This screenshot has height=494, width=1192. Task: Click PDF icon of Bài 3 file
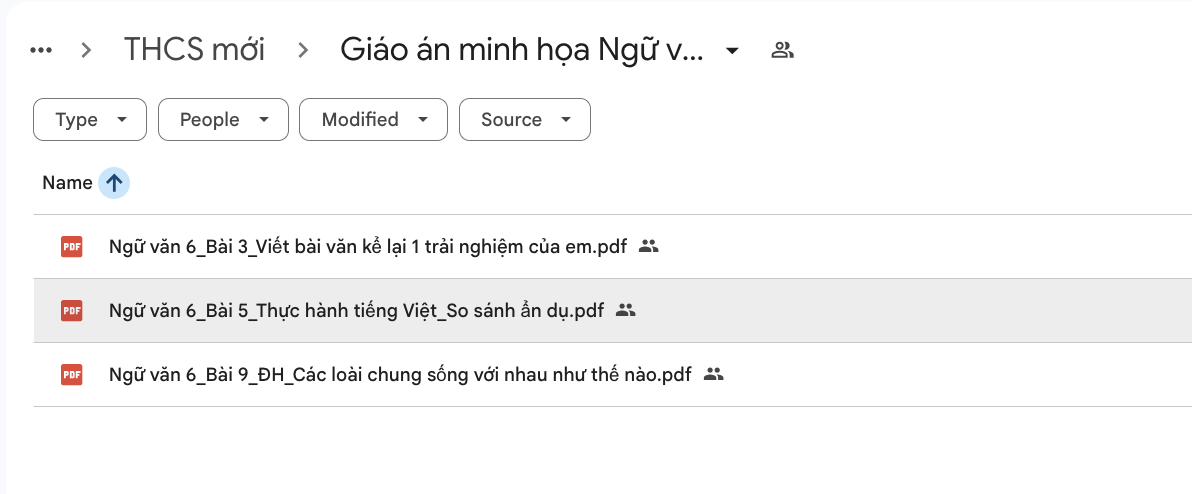[72, 247]
